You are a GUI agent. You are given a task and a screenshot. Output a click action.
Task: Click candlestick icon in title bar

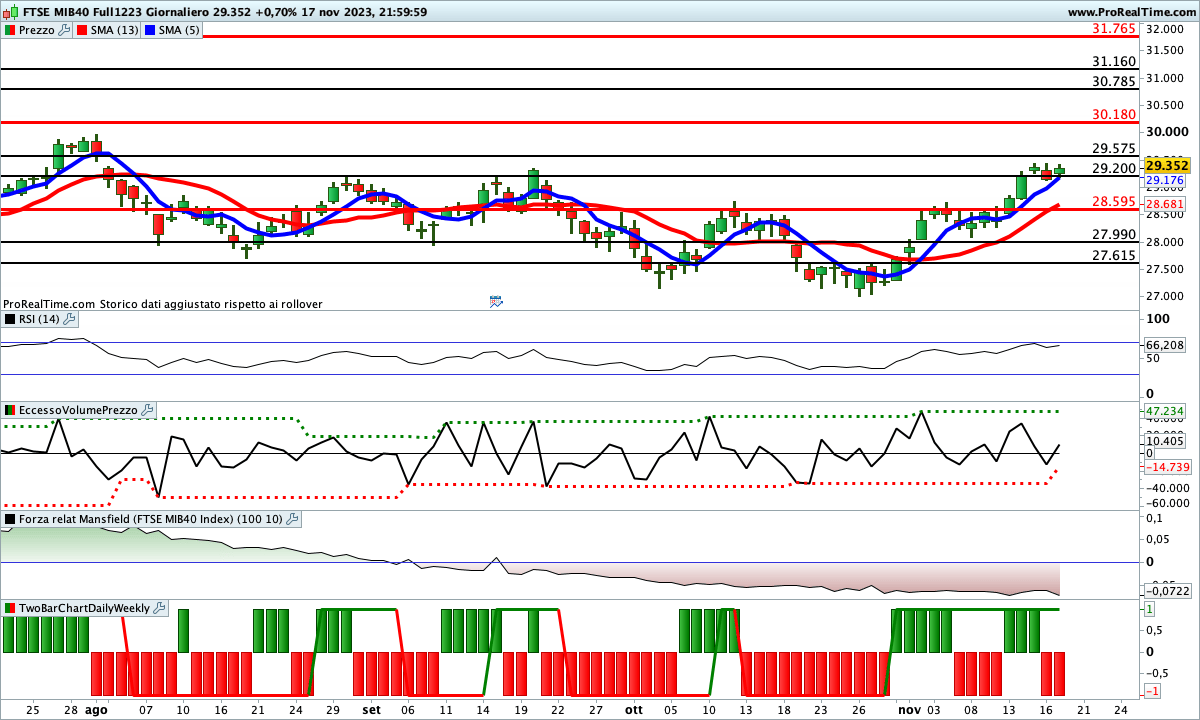9,12
